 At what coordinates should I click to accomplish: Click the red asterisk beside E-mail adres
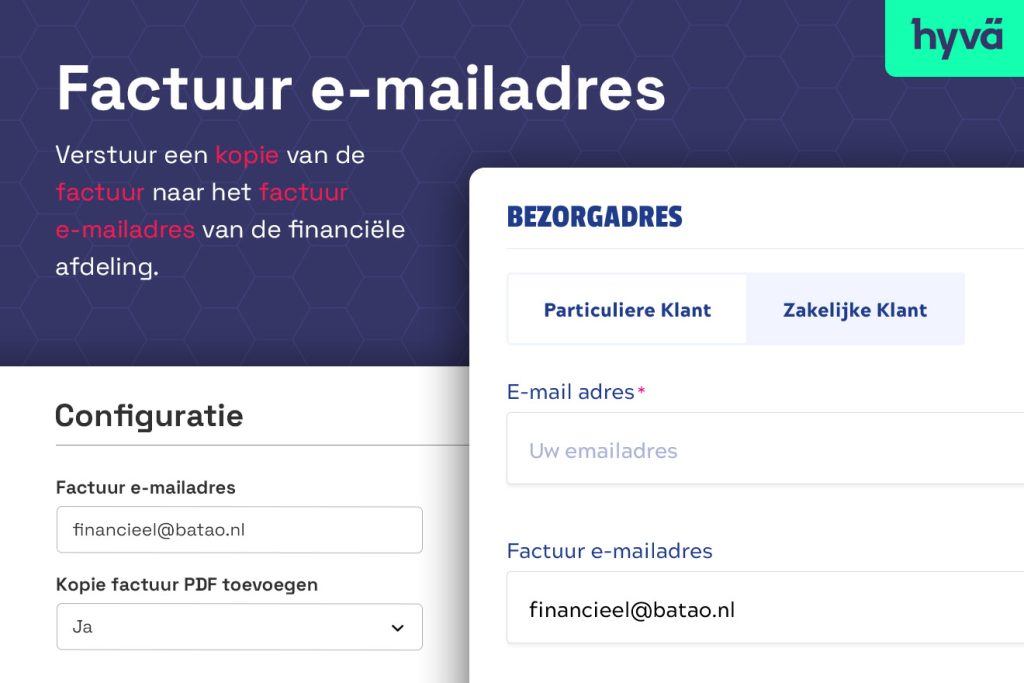pos(641,392)
